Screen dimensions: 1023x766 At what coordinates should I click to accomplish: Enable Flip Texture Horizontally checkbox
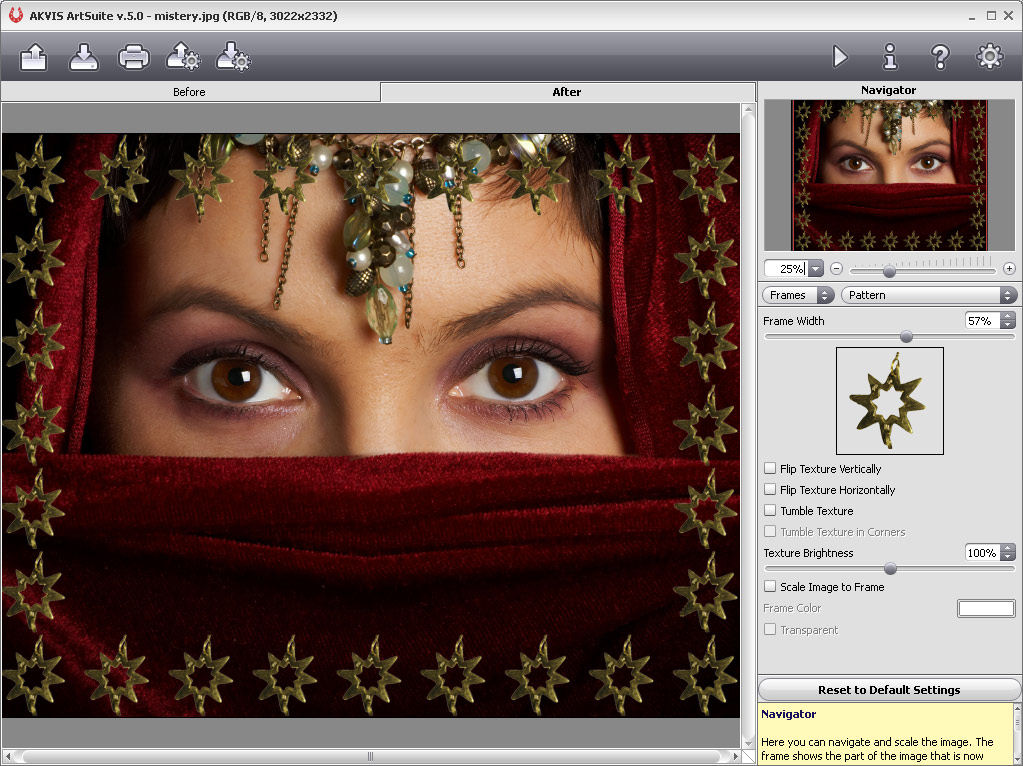(x=770, y=489)
